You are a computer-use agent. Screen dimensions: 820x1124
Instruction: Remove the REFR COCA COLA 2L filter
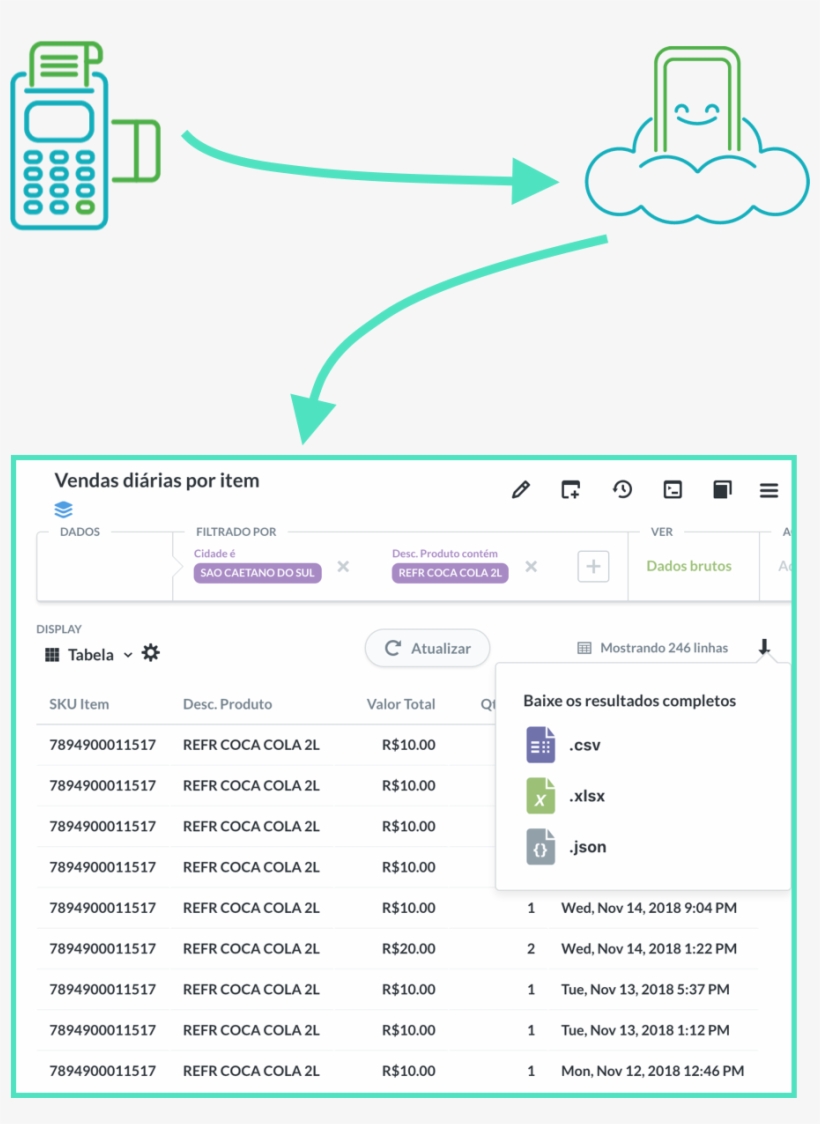click(531, 566)
